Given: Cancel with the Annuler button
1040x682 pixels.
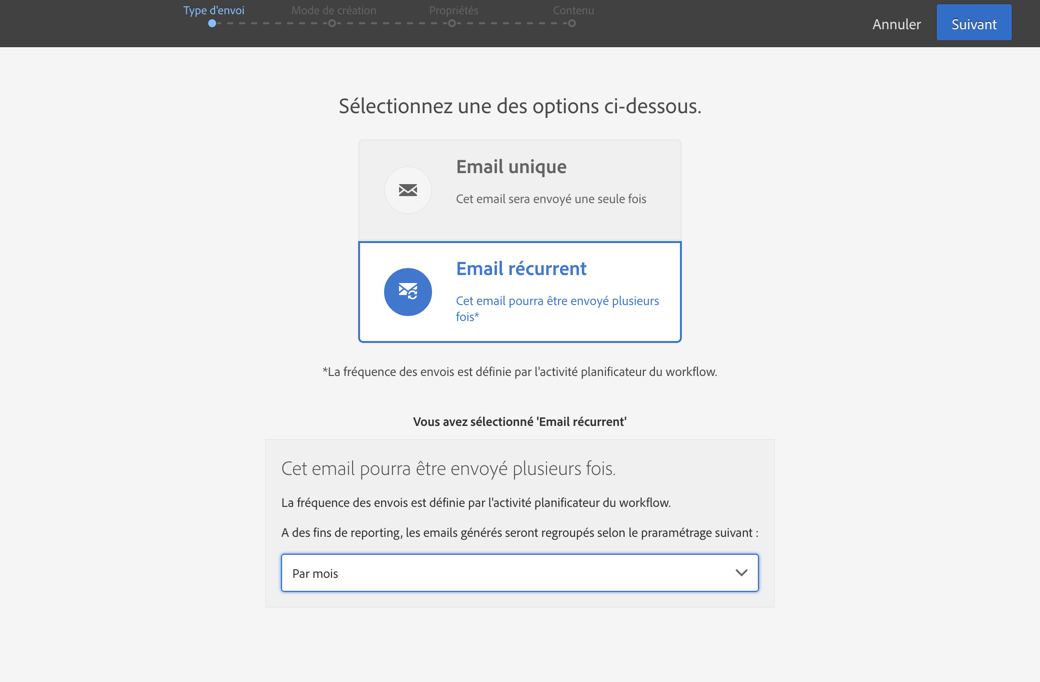Looking at the screenshot, I should tap(896, 24).
